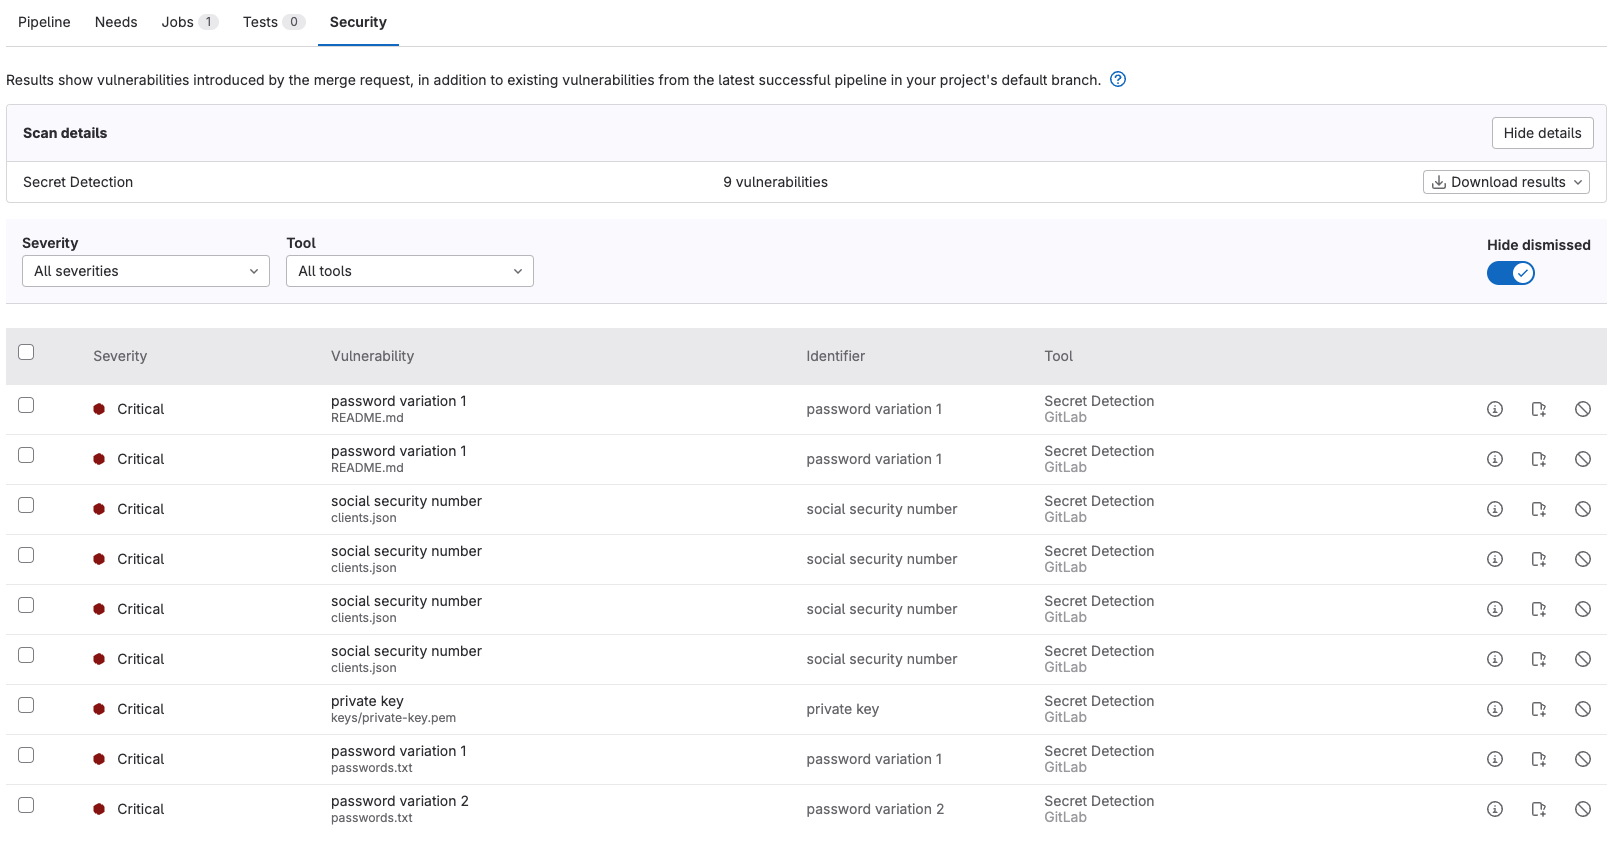
Task: Select the Security tab
Action: (358, 22)
